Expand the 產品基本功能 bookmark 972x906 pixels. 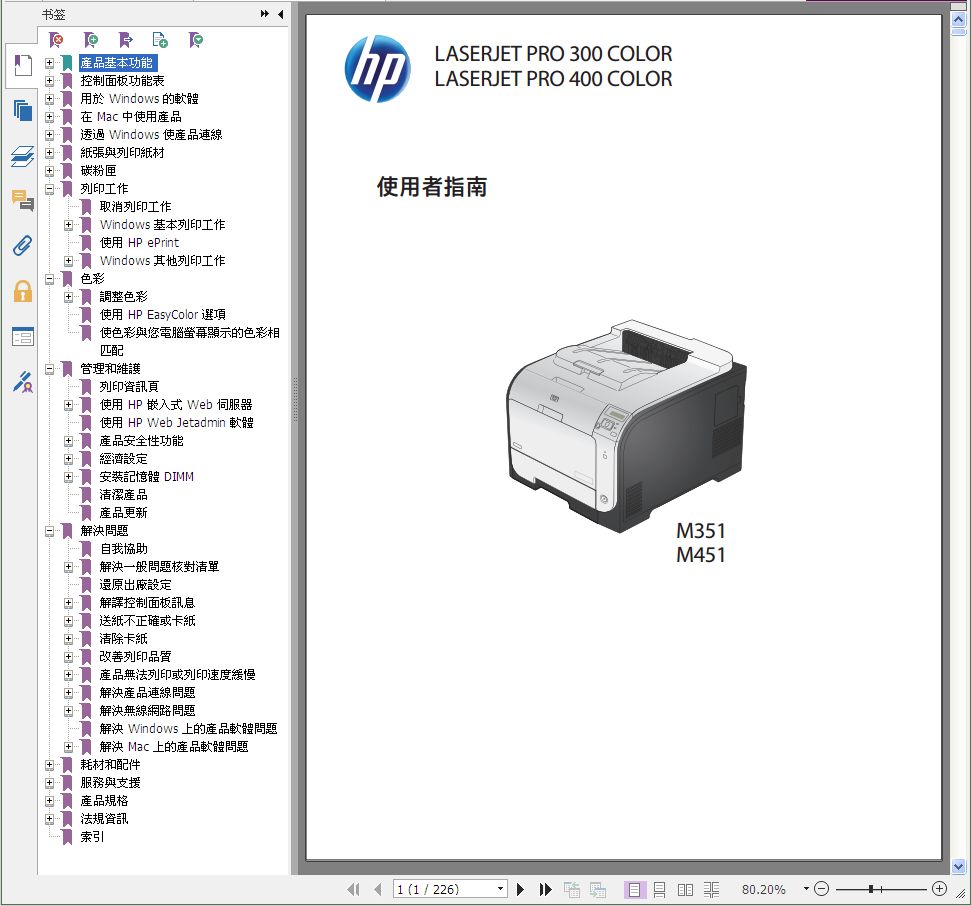[x=49, y=63]
